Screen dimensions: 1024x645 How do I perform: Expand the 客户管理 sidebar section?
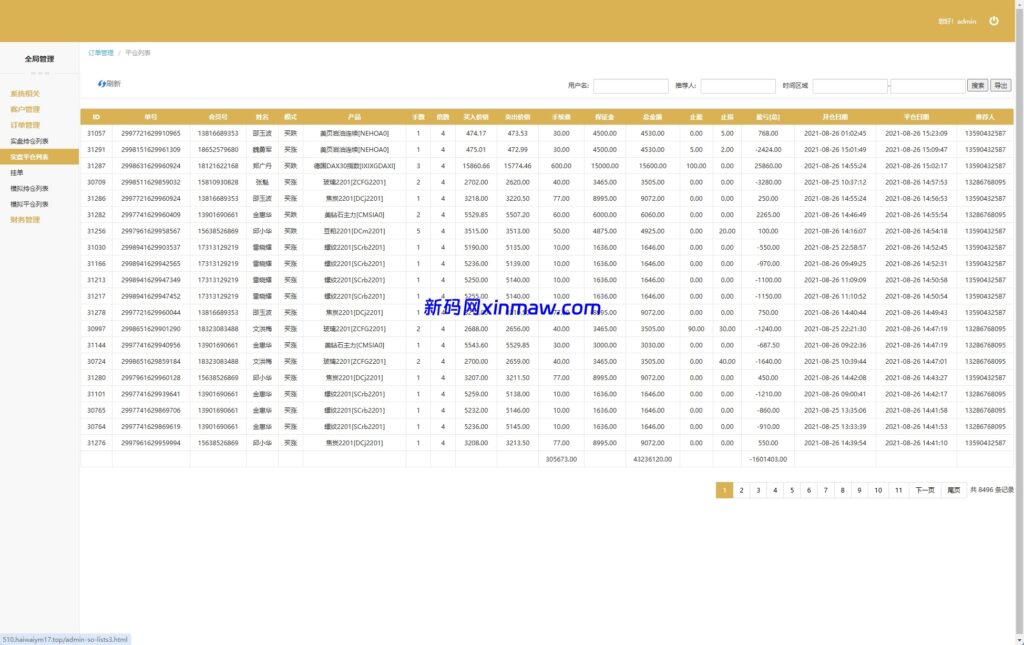coord(25,109)
